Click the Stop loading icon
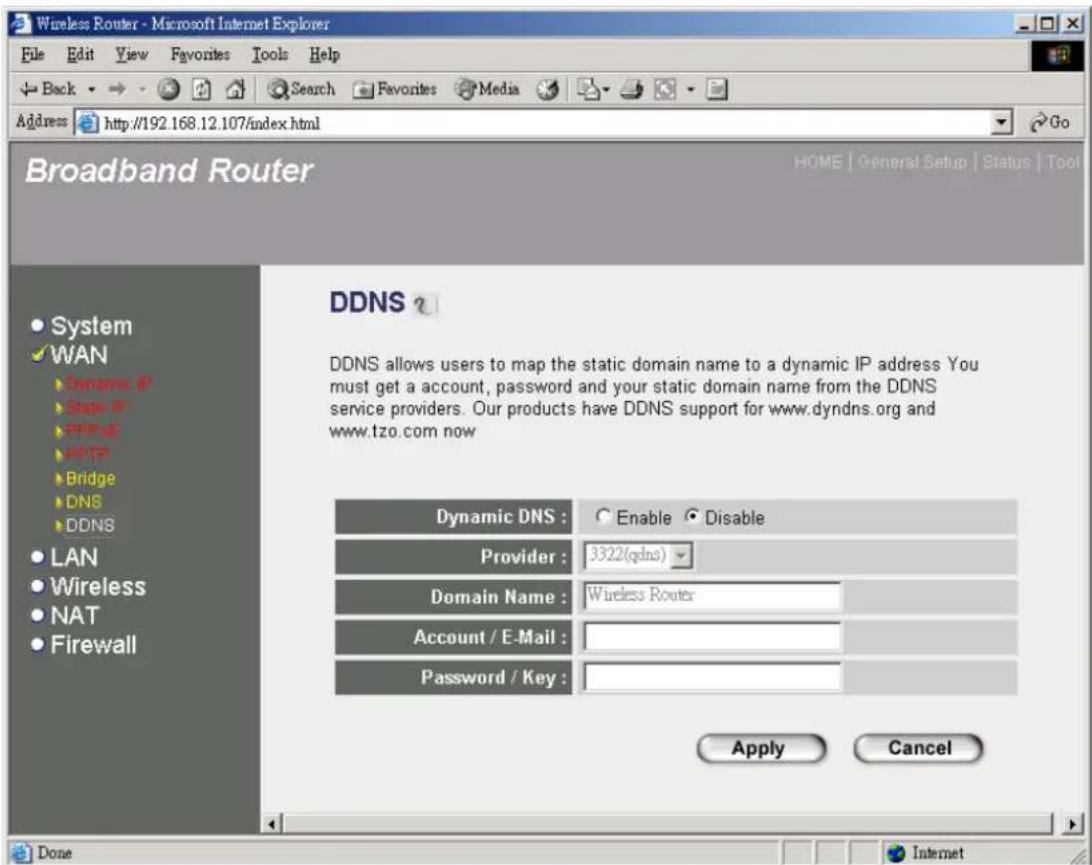 coord(169,89)
